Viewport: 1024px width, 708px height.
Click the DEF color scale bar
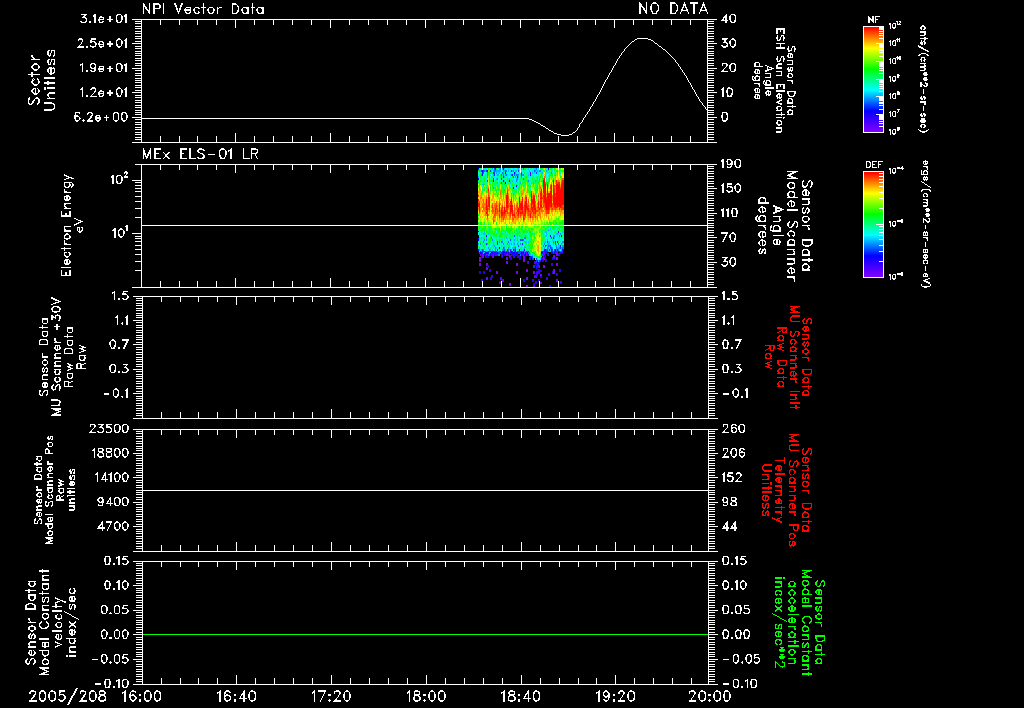873,224
